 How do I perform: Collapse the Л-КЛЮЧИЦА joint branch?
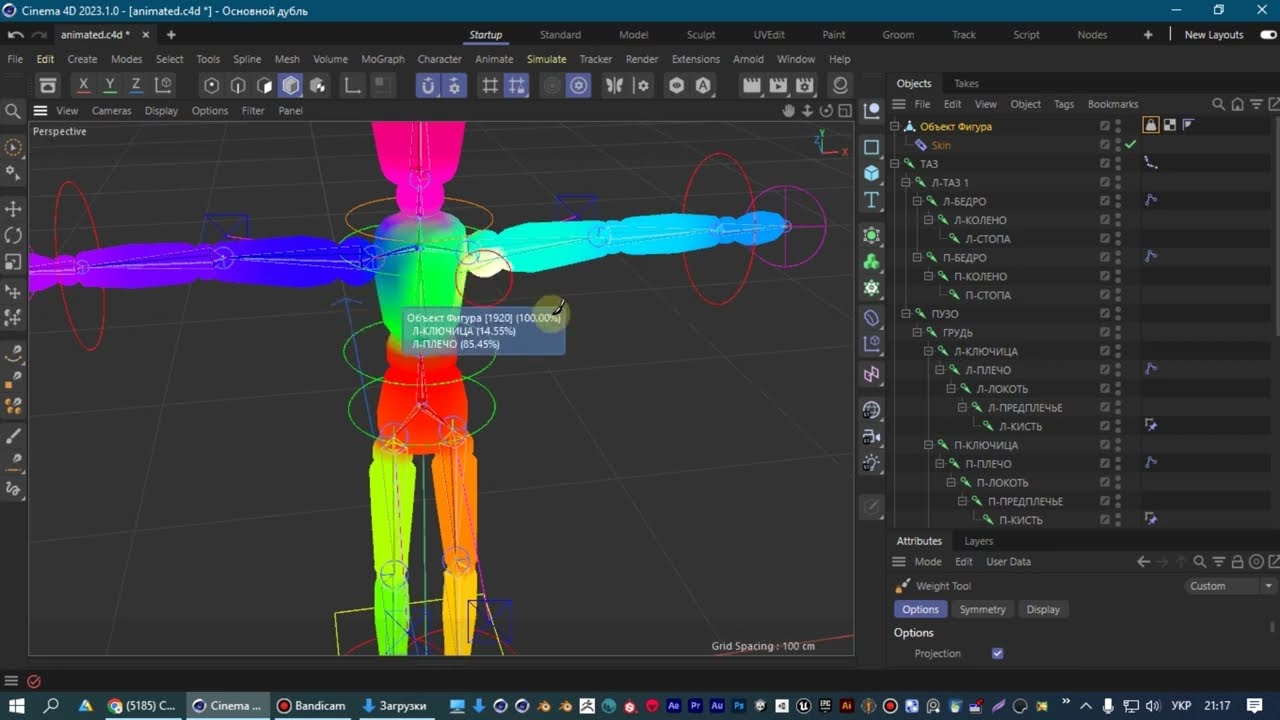pyautogui.click(x=929, y=351)
